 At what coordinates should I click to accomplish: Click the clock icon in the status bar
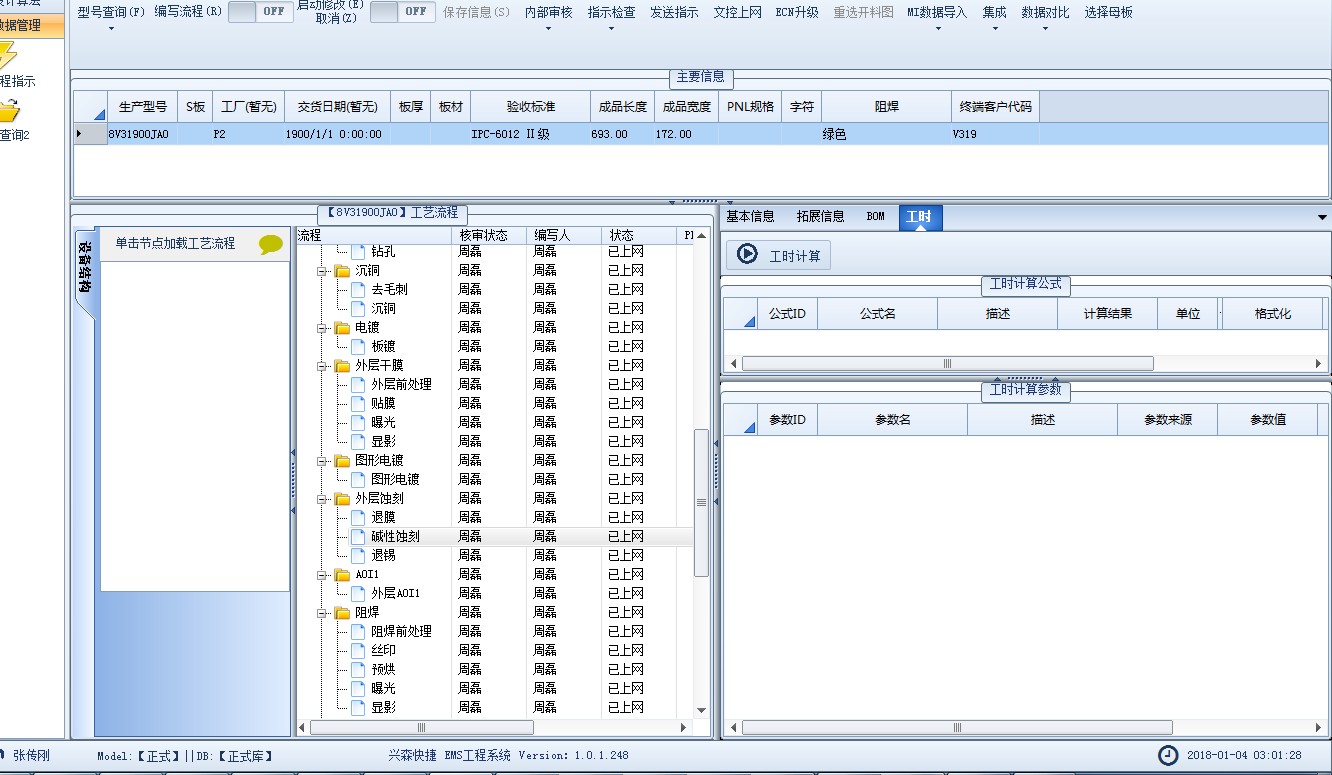coord(1168,755)
